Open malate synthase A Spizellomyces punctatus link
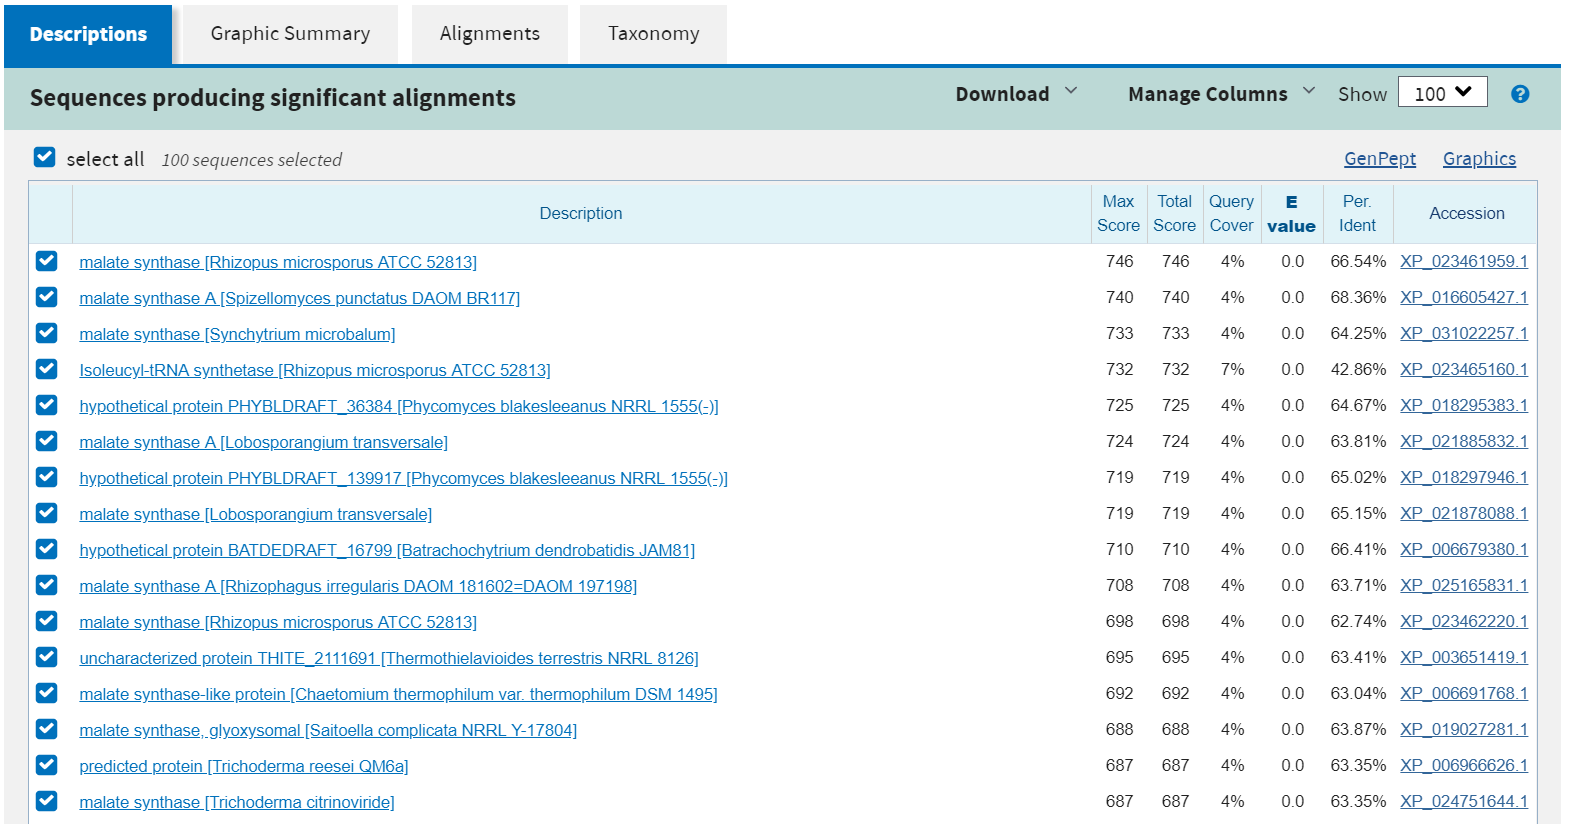 pyautogui.click(x=300, y=298)
